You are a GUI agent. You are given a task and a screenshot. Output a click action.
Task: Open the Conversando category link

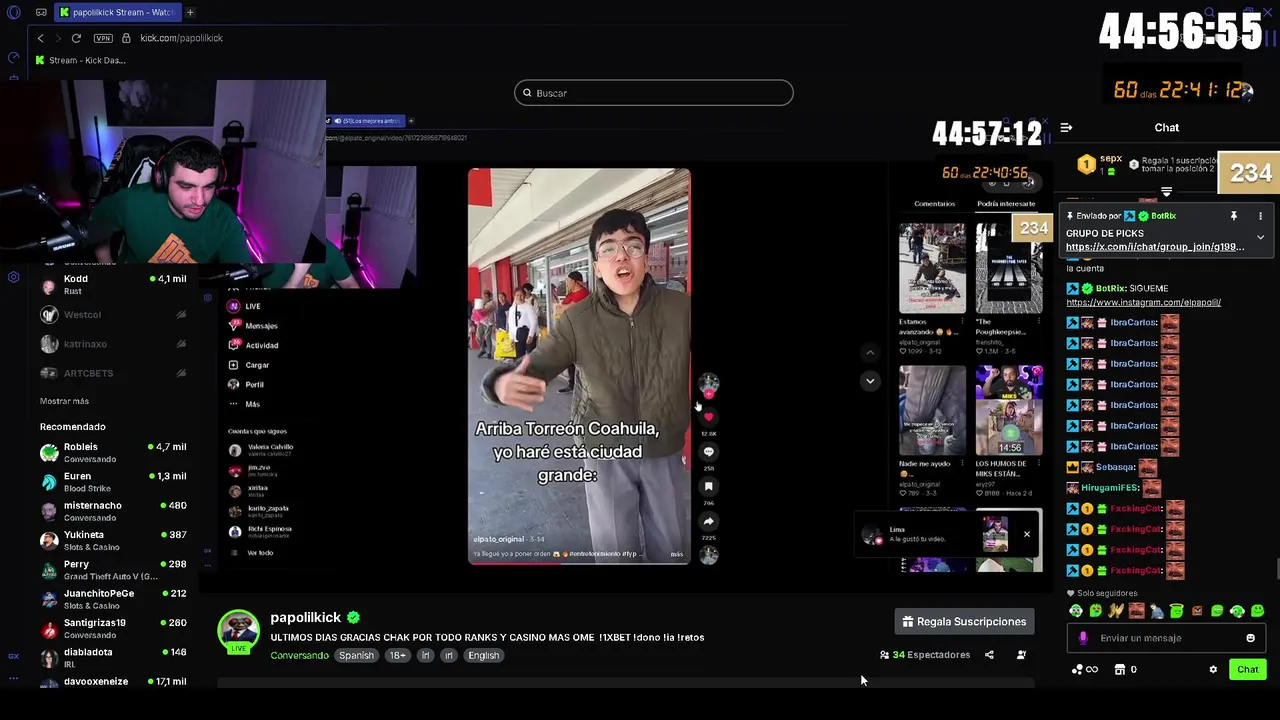pyautogui.click(x=299, y=656)
